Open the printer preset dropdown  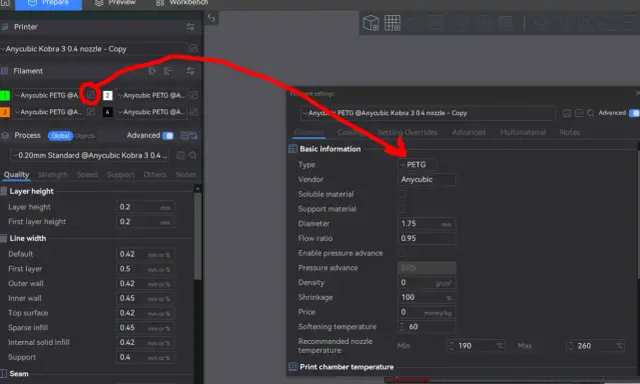tap(94, 49)
